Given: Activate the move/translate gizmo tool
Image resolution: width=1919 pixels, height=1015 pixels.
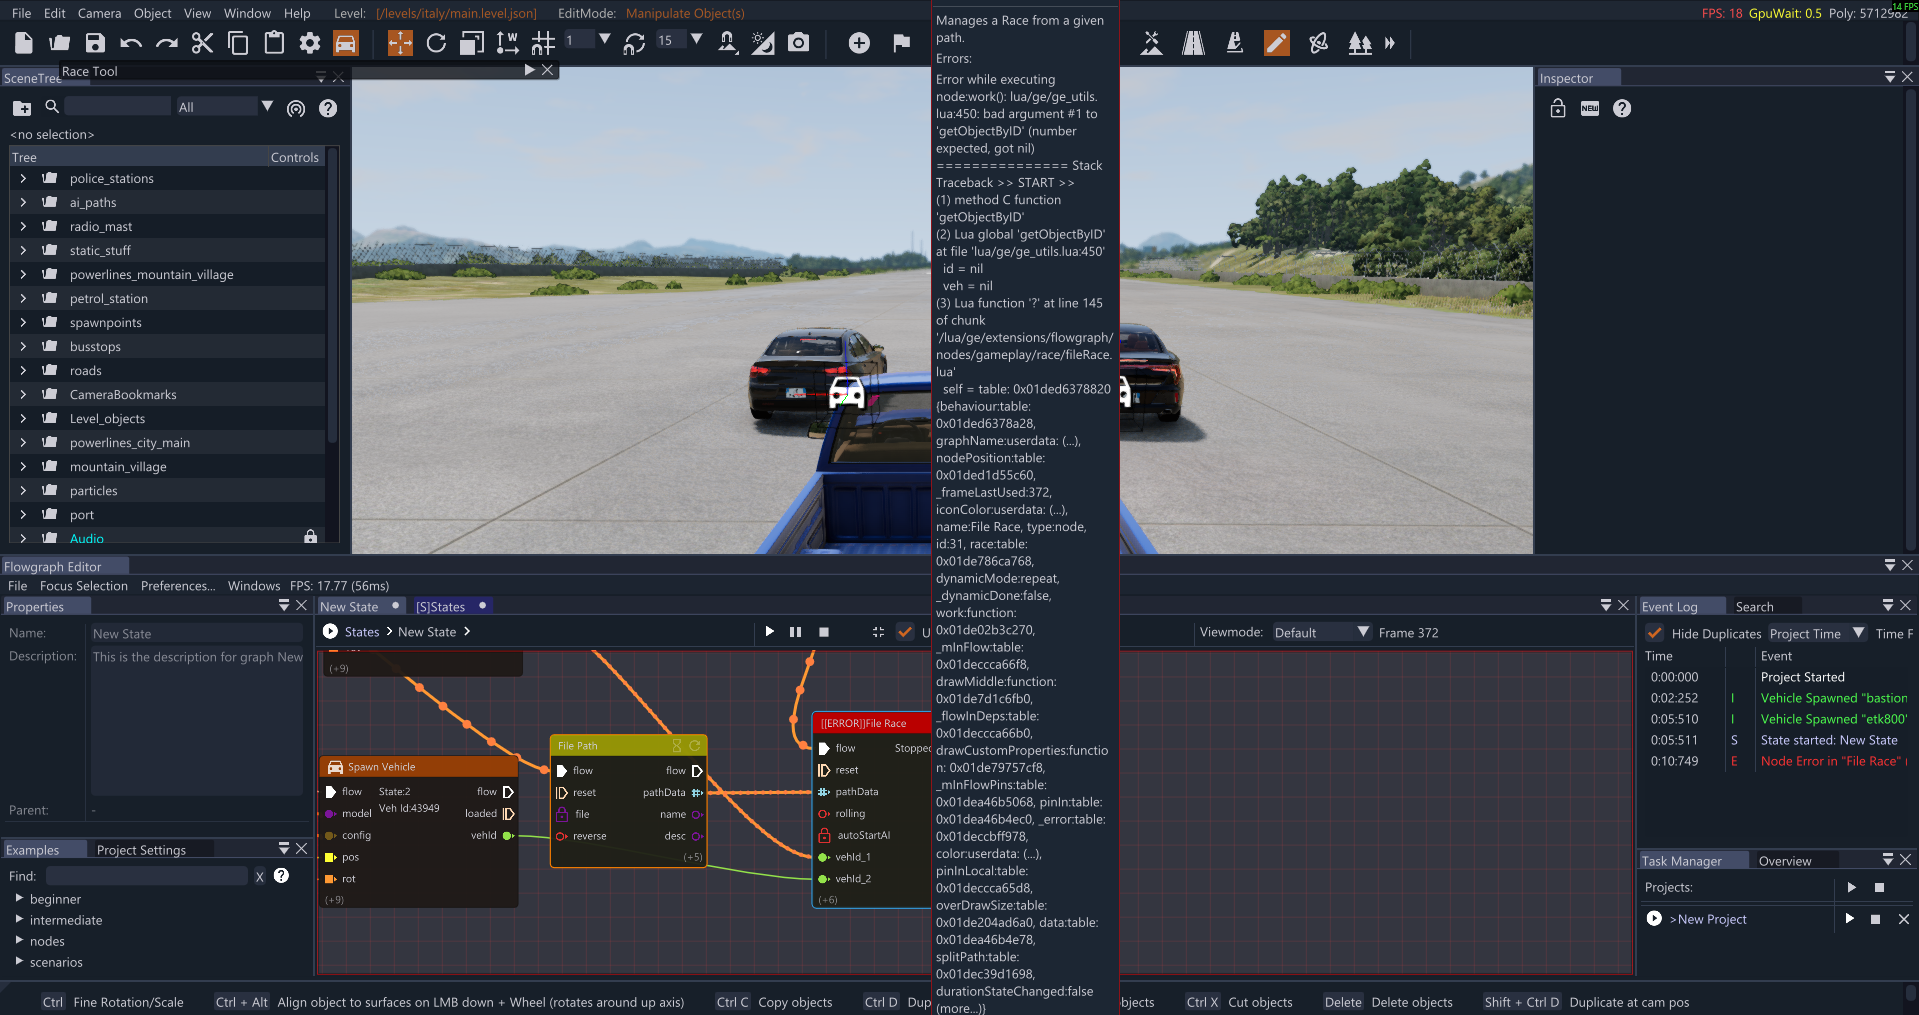Looking at the screenshot, I should (400, 43).
